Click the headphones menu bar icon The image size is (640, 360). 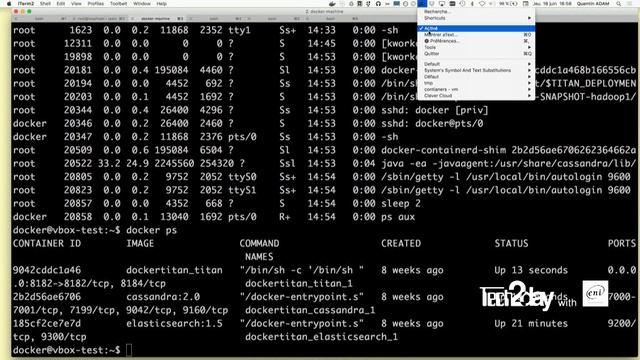click(x=378, y=4)
